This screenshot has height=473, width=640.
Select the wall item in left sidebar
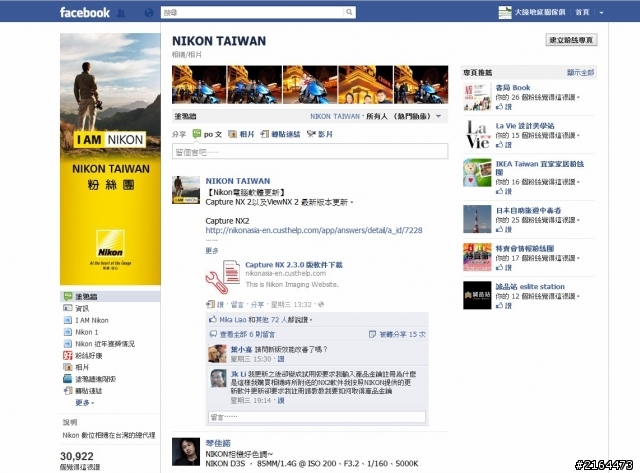point(110,296)
